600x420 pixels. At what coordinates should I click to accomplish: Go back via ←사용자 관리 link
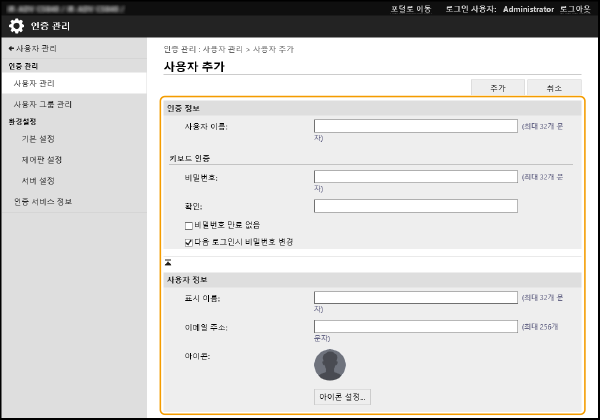pyautogui.click(x=32, y=48)
